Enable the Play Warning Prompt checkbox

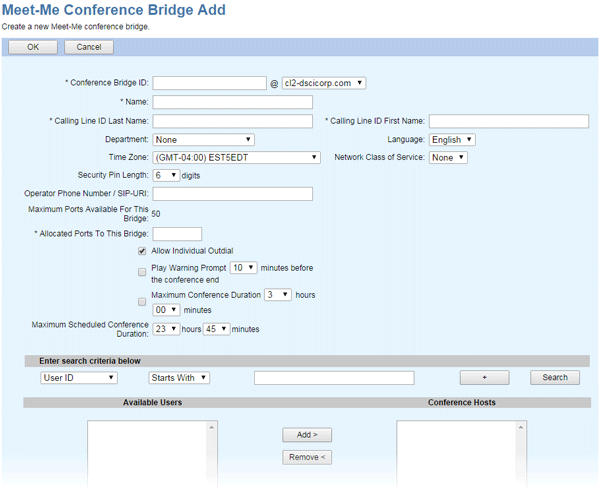(x=142, y=270)
